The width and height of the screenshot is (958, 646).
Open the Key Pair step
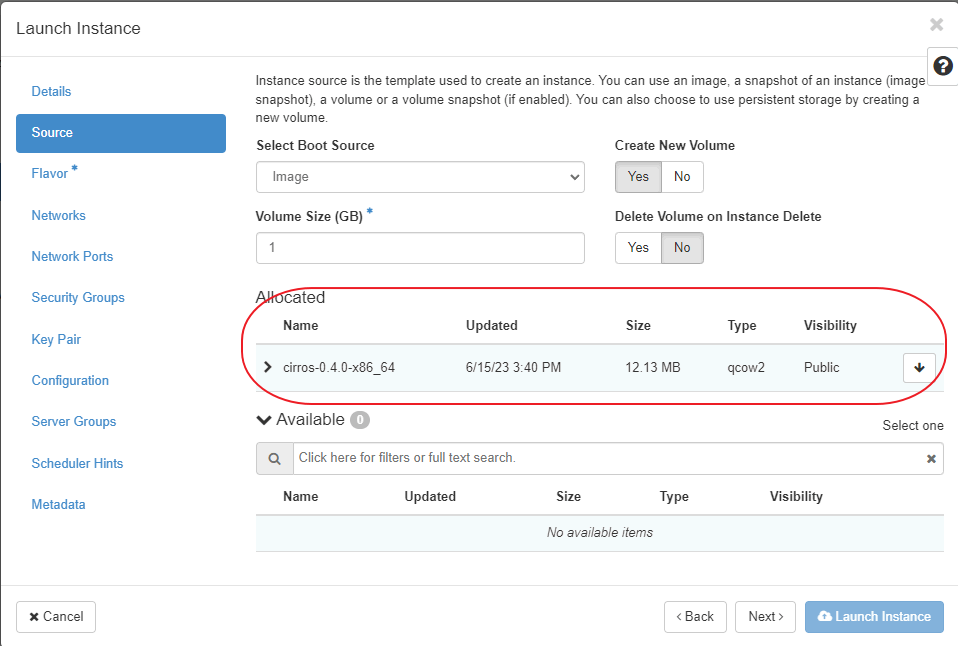[56, 340]
